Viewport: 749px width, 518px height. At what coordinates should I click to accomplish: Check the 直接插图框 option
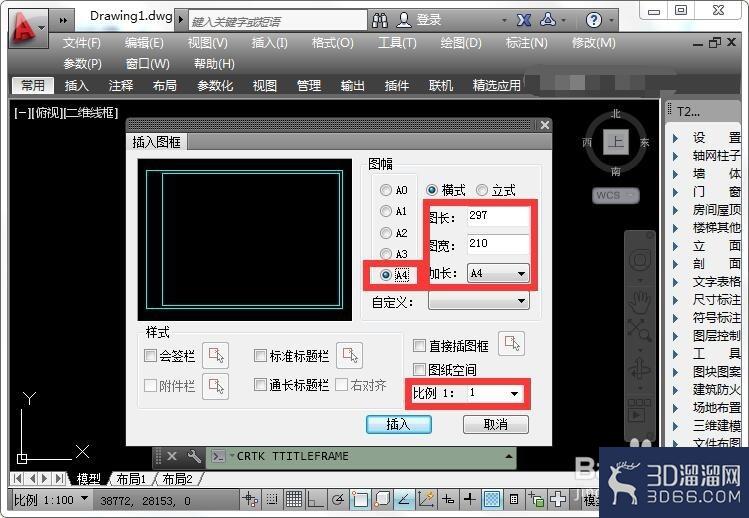click(419, 345)
